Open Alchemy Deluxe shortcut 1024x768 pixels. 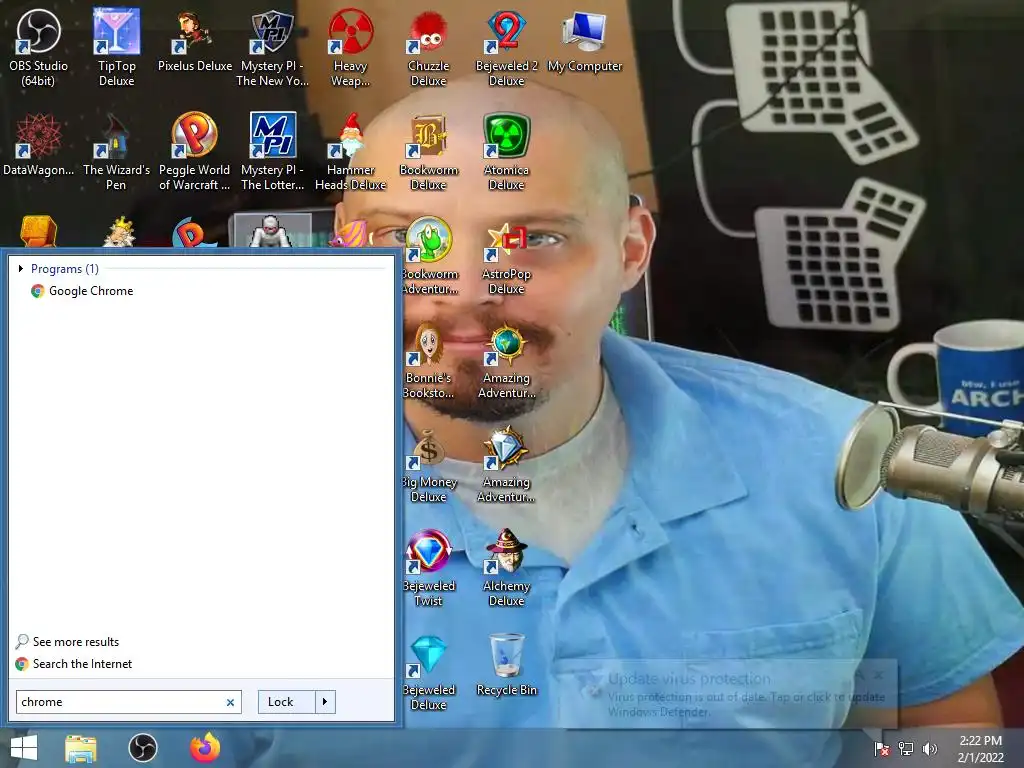pyautogui.click(x=507, y=568)
